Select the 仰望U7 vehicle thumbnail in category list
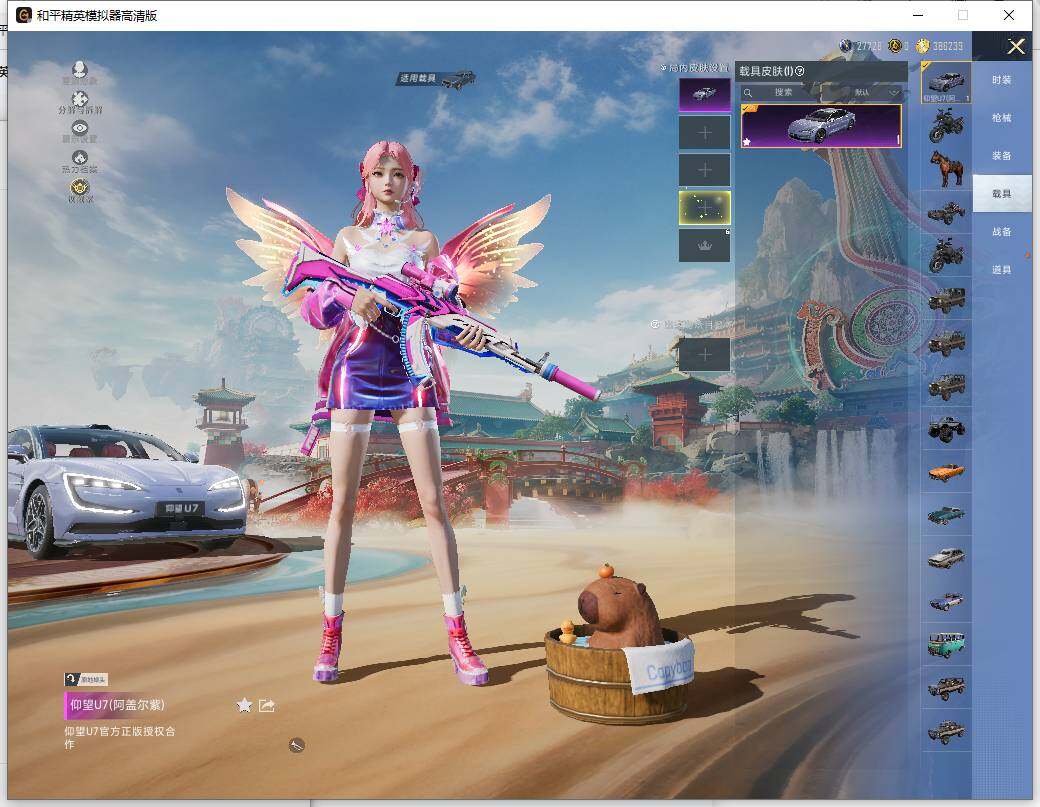The width and height of the screenshot is (1040, 807). click(x=946, y=83)
